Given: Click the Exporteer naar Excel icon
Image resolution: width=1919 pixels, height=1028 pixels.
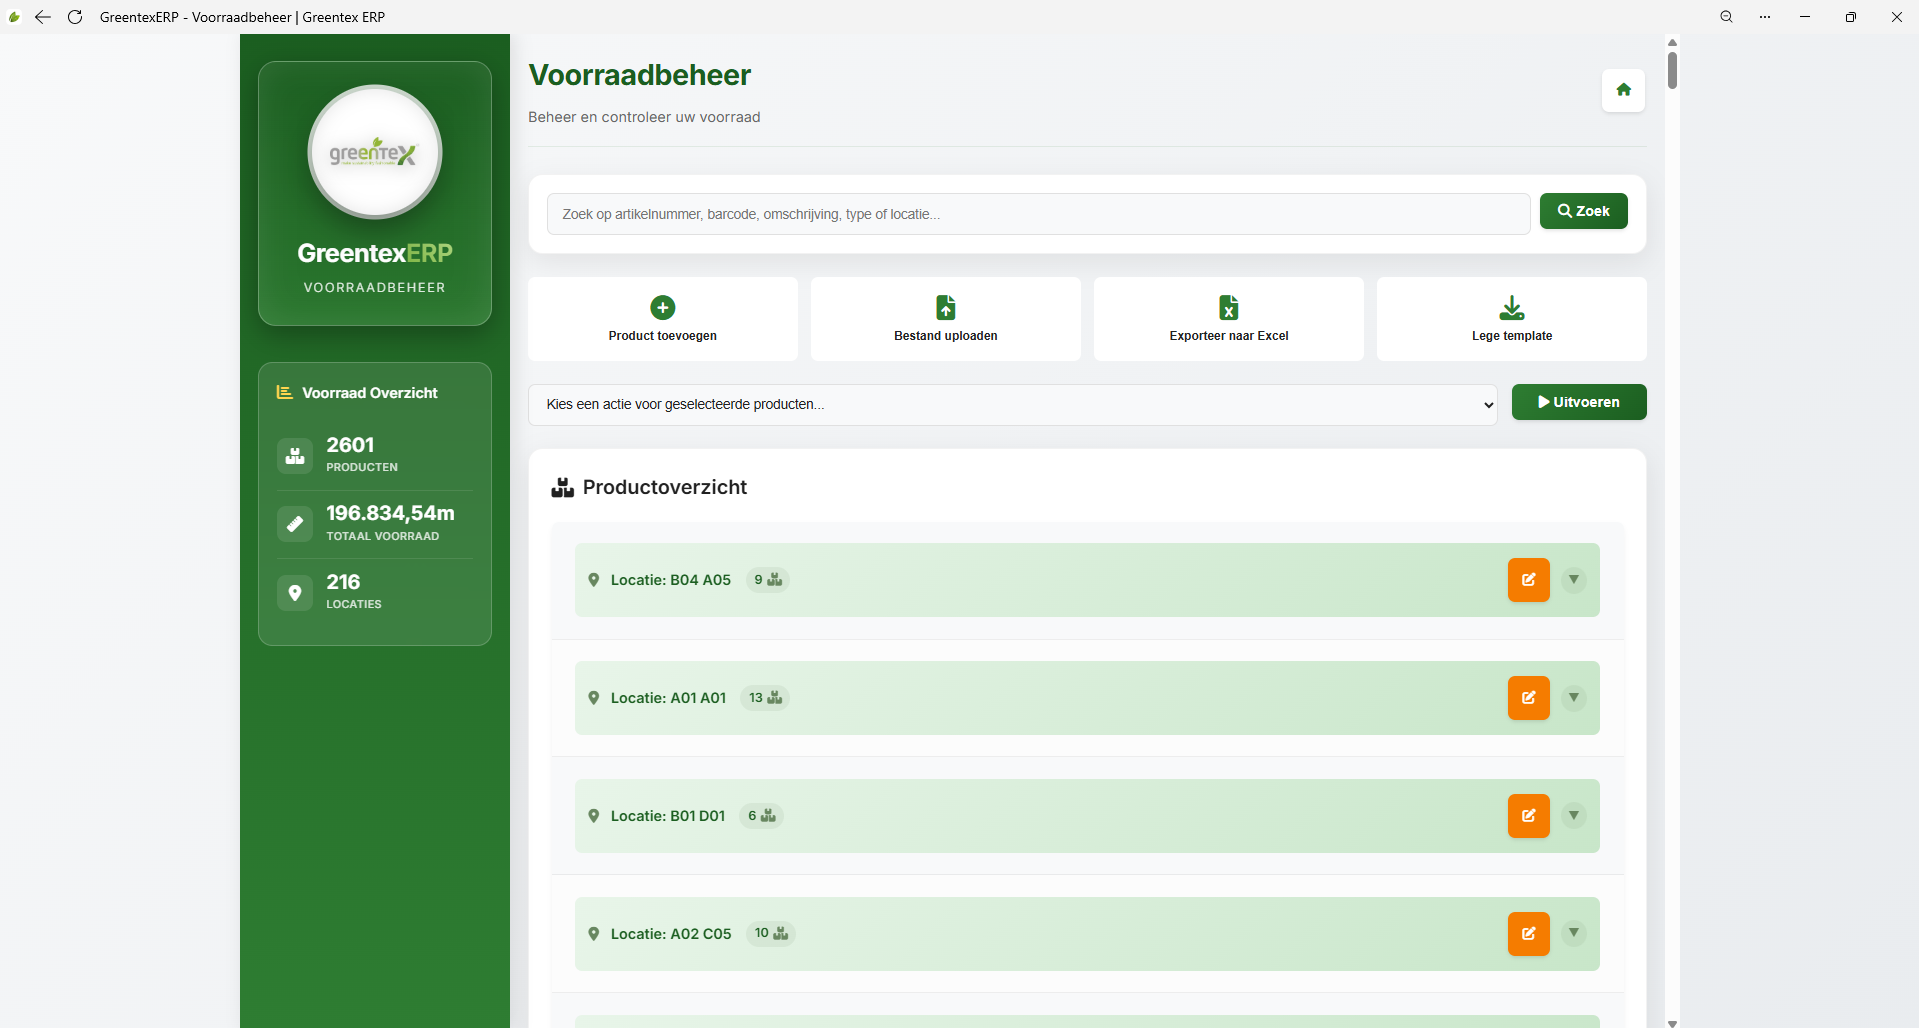Looking at the screenshot, I should point(1228,307).
